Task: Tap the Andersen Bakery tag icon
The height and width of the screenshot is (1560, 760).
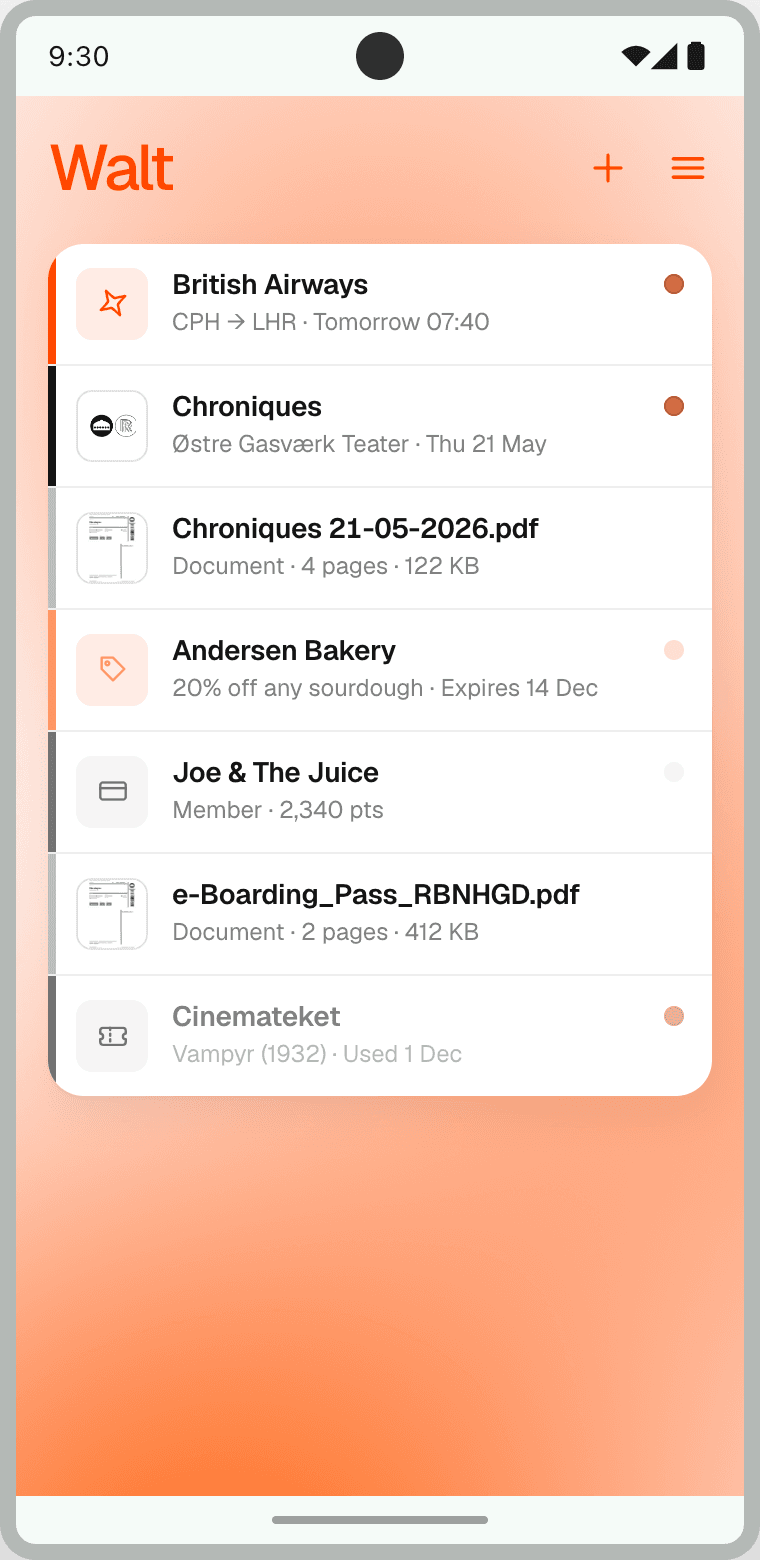Action: click(x=112, y=670)
